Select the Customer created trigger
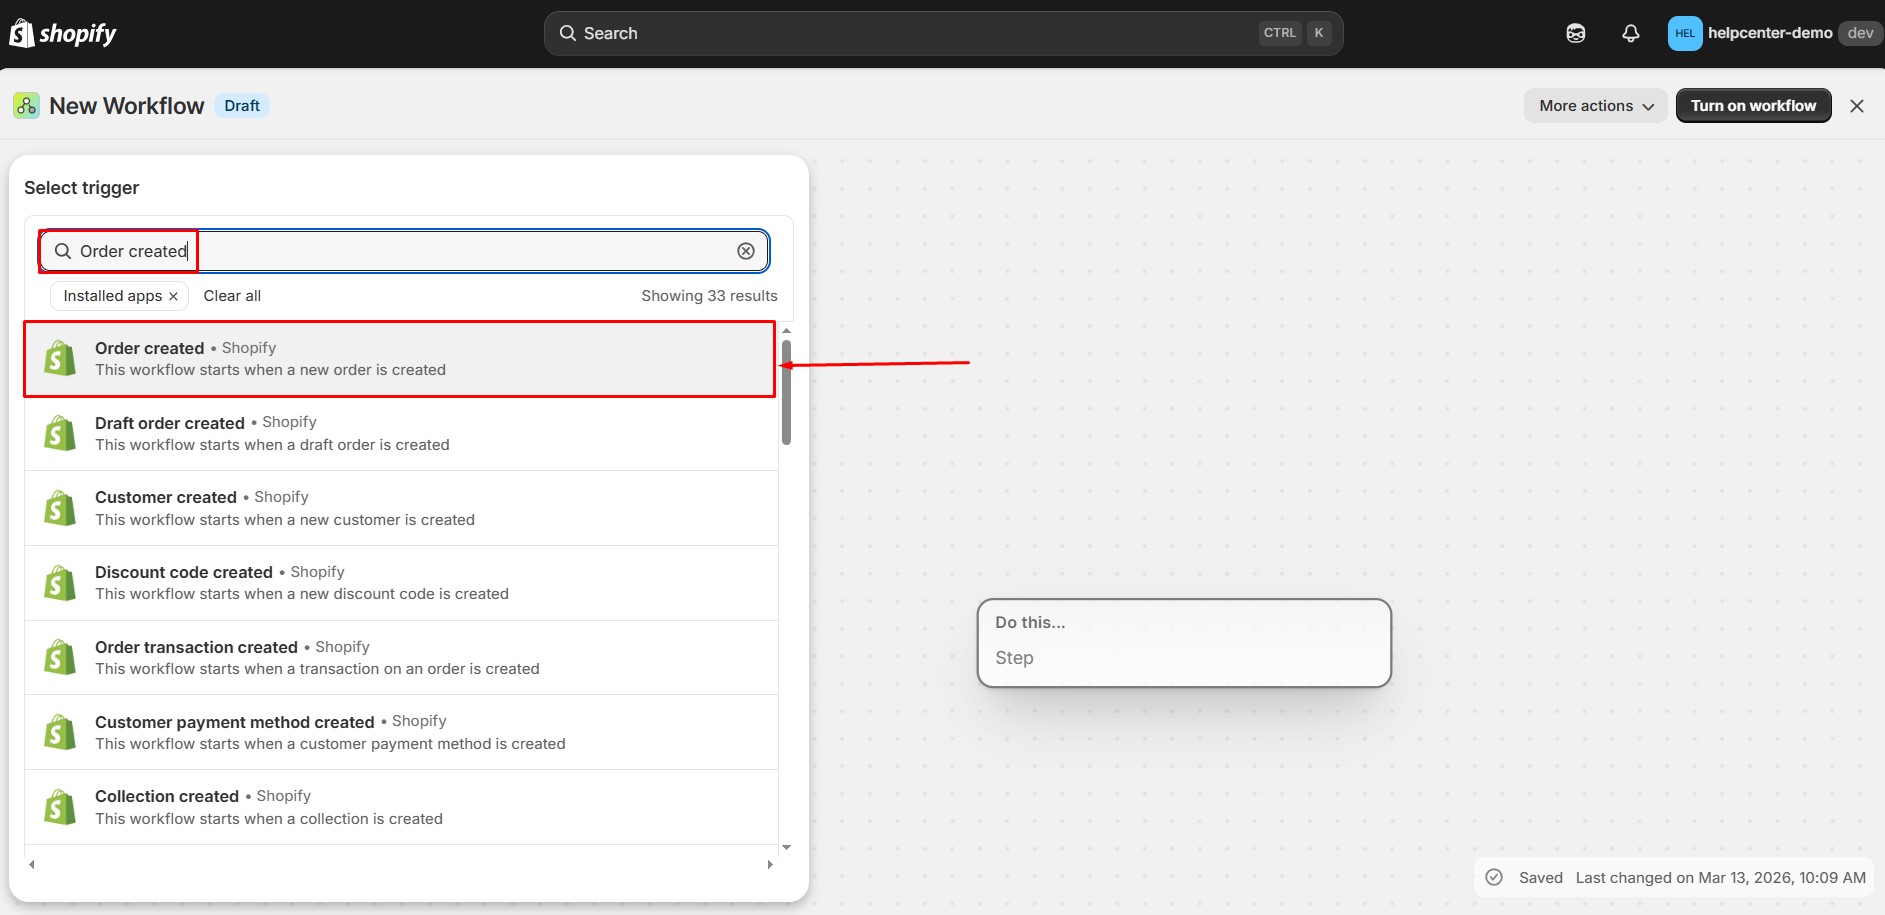 [x=401, y=508]
